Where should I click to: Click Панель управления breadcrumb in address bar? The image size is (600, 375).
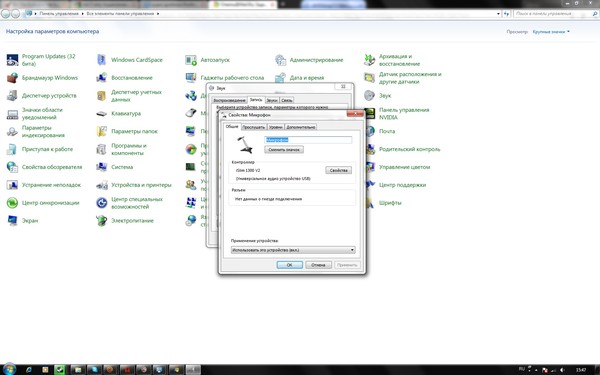pos(59,14)
